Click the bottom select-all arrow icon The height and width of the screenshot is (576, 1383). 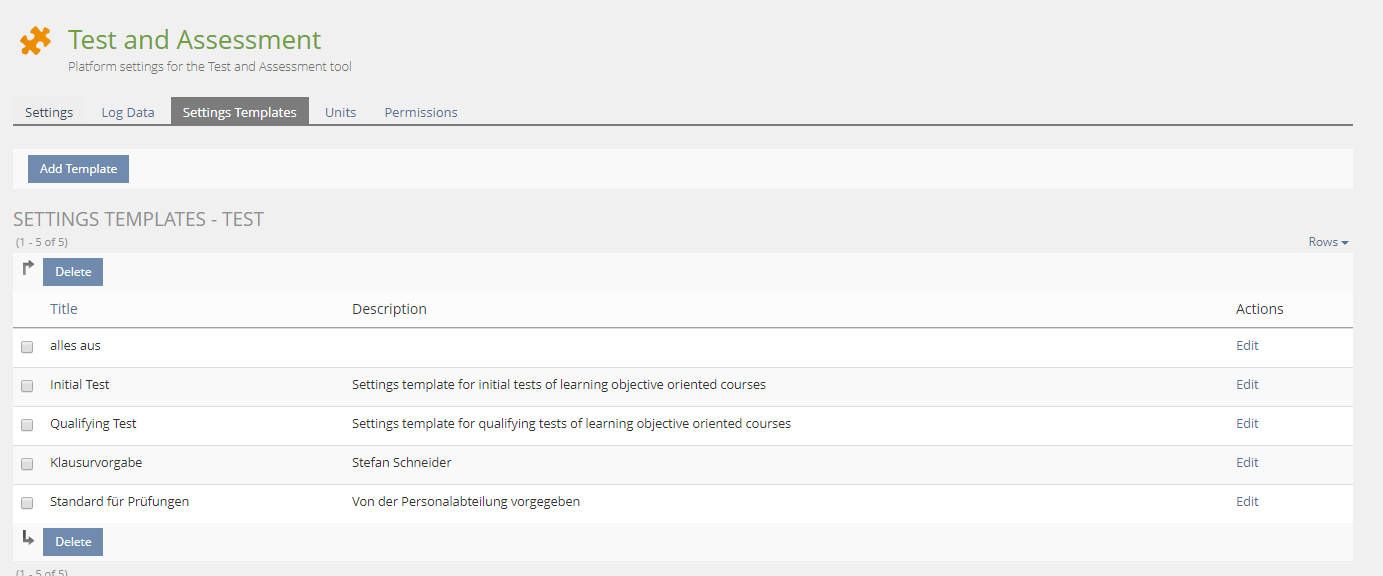[28, 538]
